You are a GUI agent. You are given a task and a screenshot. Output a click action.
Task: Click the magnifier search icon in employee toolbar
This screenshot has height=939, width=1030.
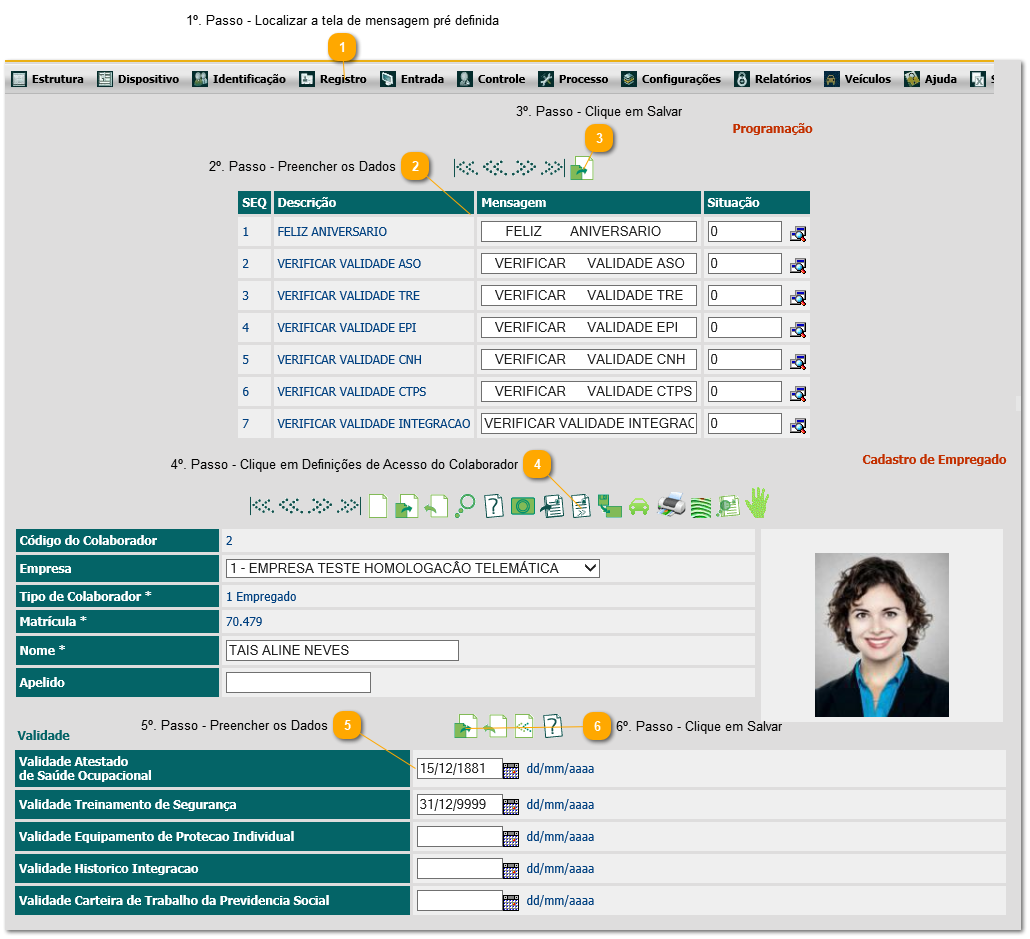(x=465, y=506)
